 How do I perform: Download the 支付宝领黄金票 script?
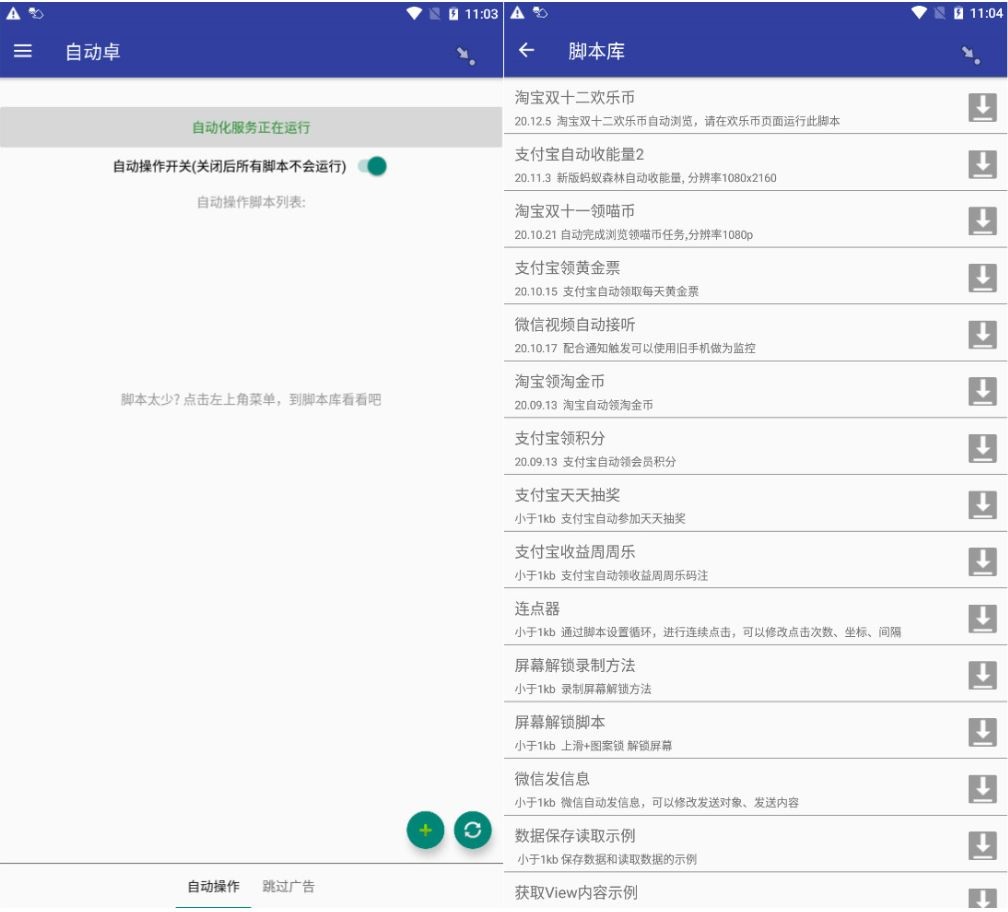tap(981, 275)
